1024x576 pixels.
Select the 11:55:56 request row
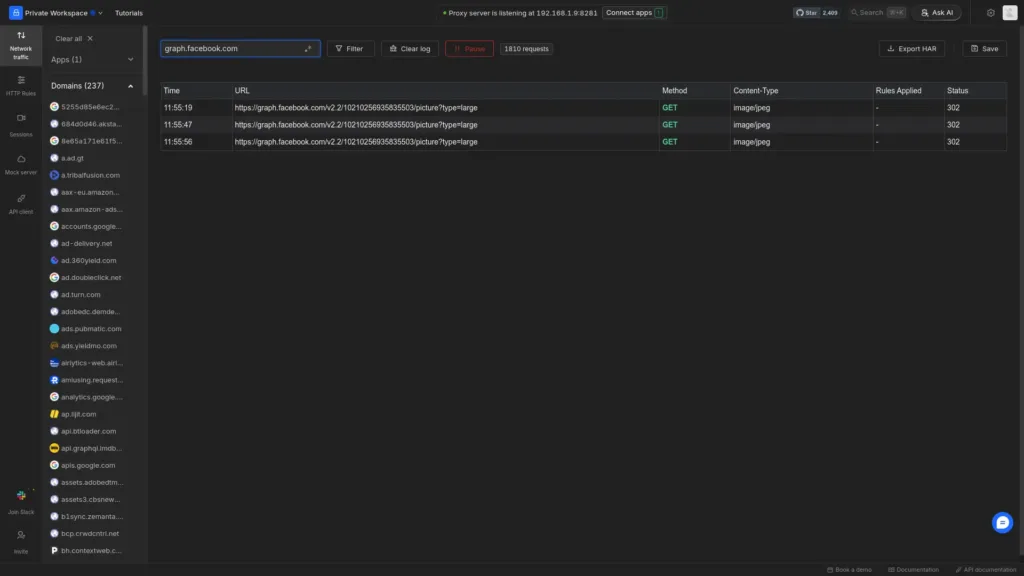583,142
